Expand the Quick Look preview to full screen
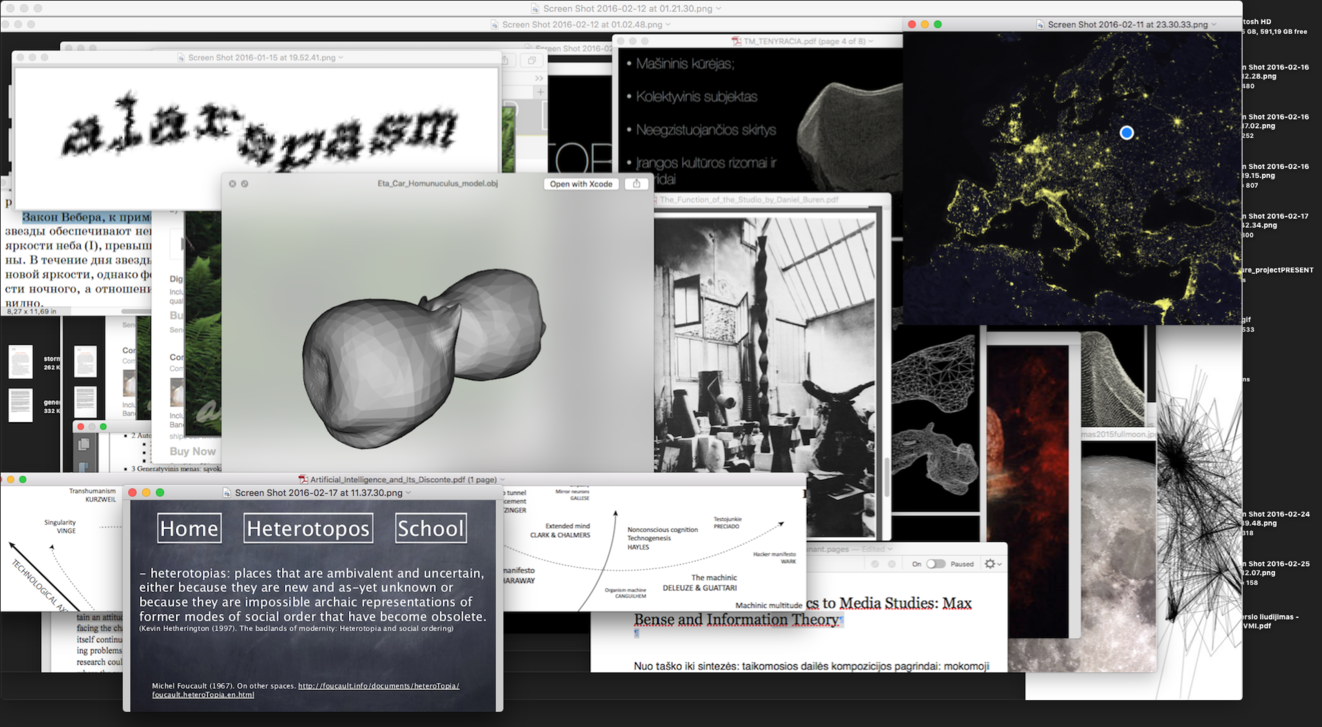This screenshot has width=1322, height=727. point(245,184)
